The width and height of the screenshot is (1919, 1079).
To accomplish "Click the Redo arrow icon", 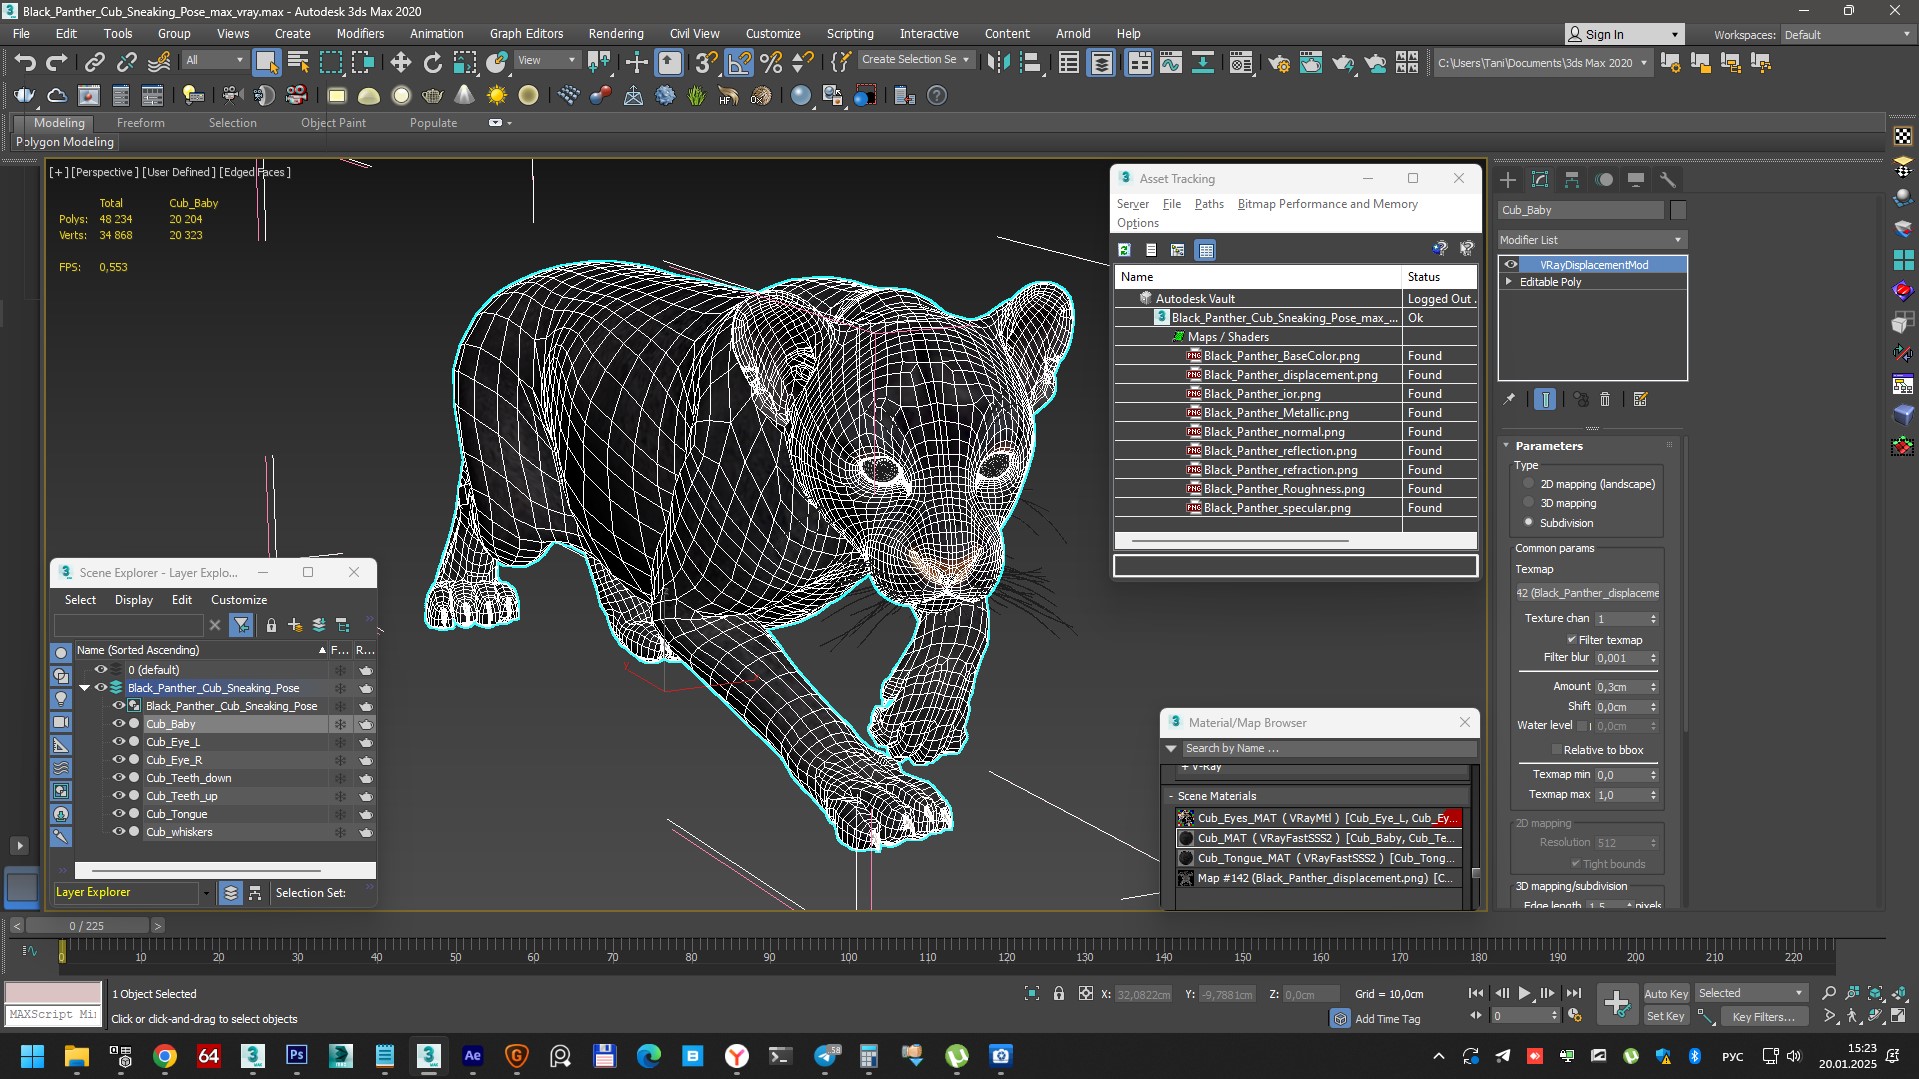I will tap(57, 63).
